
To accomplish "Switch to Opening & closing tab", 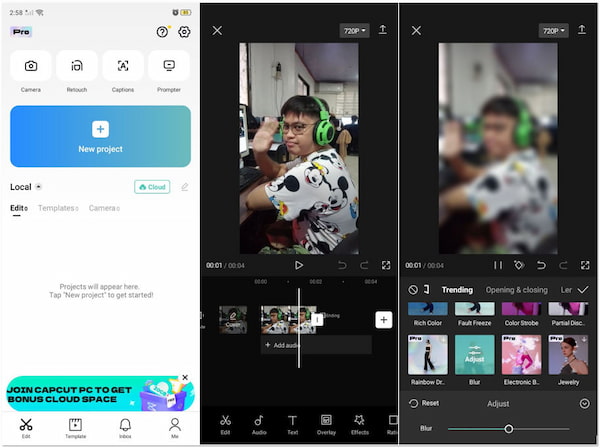I will 517,290.
